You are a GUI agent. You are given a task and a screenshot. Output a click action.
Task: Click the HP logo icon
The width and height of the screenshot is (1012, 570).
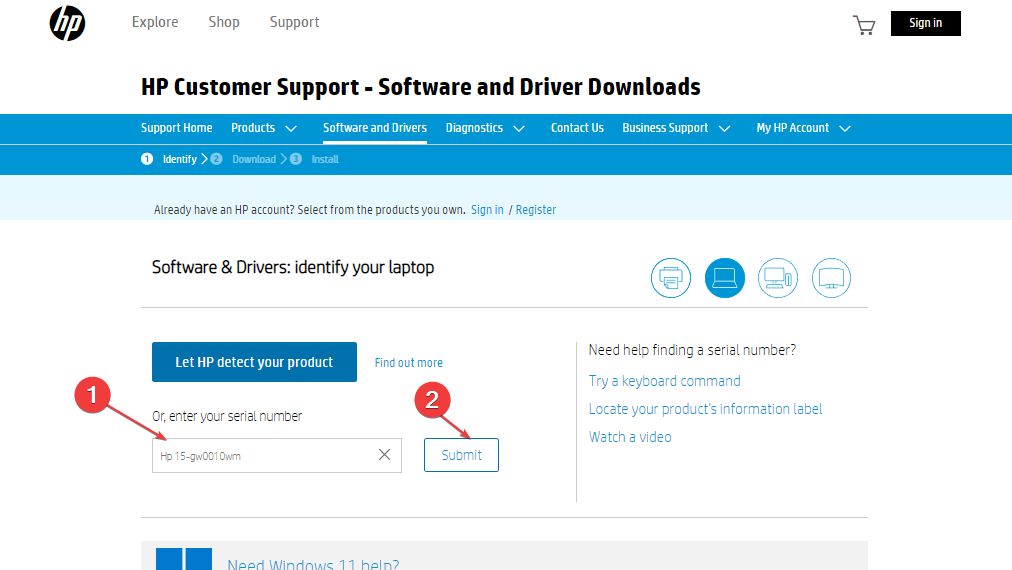tap(68, 23)
